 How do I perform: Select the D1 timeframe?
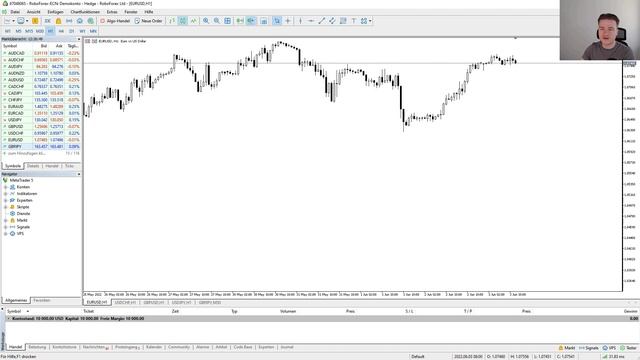(72, 31)
